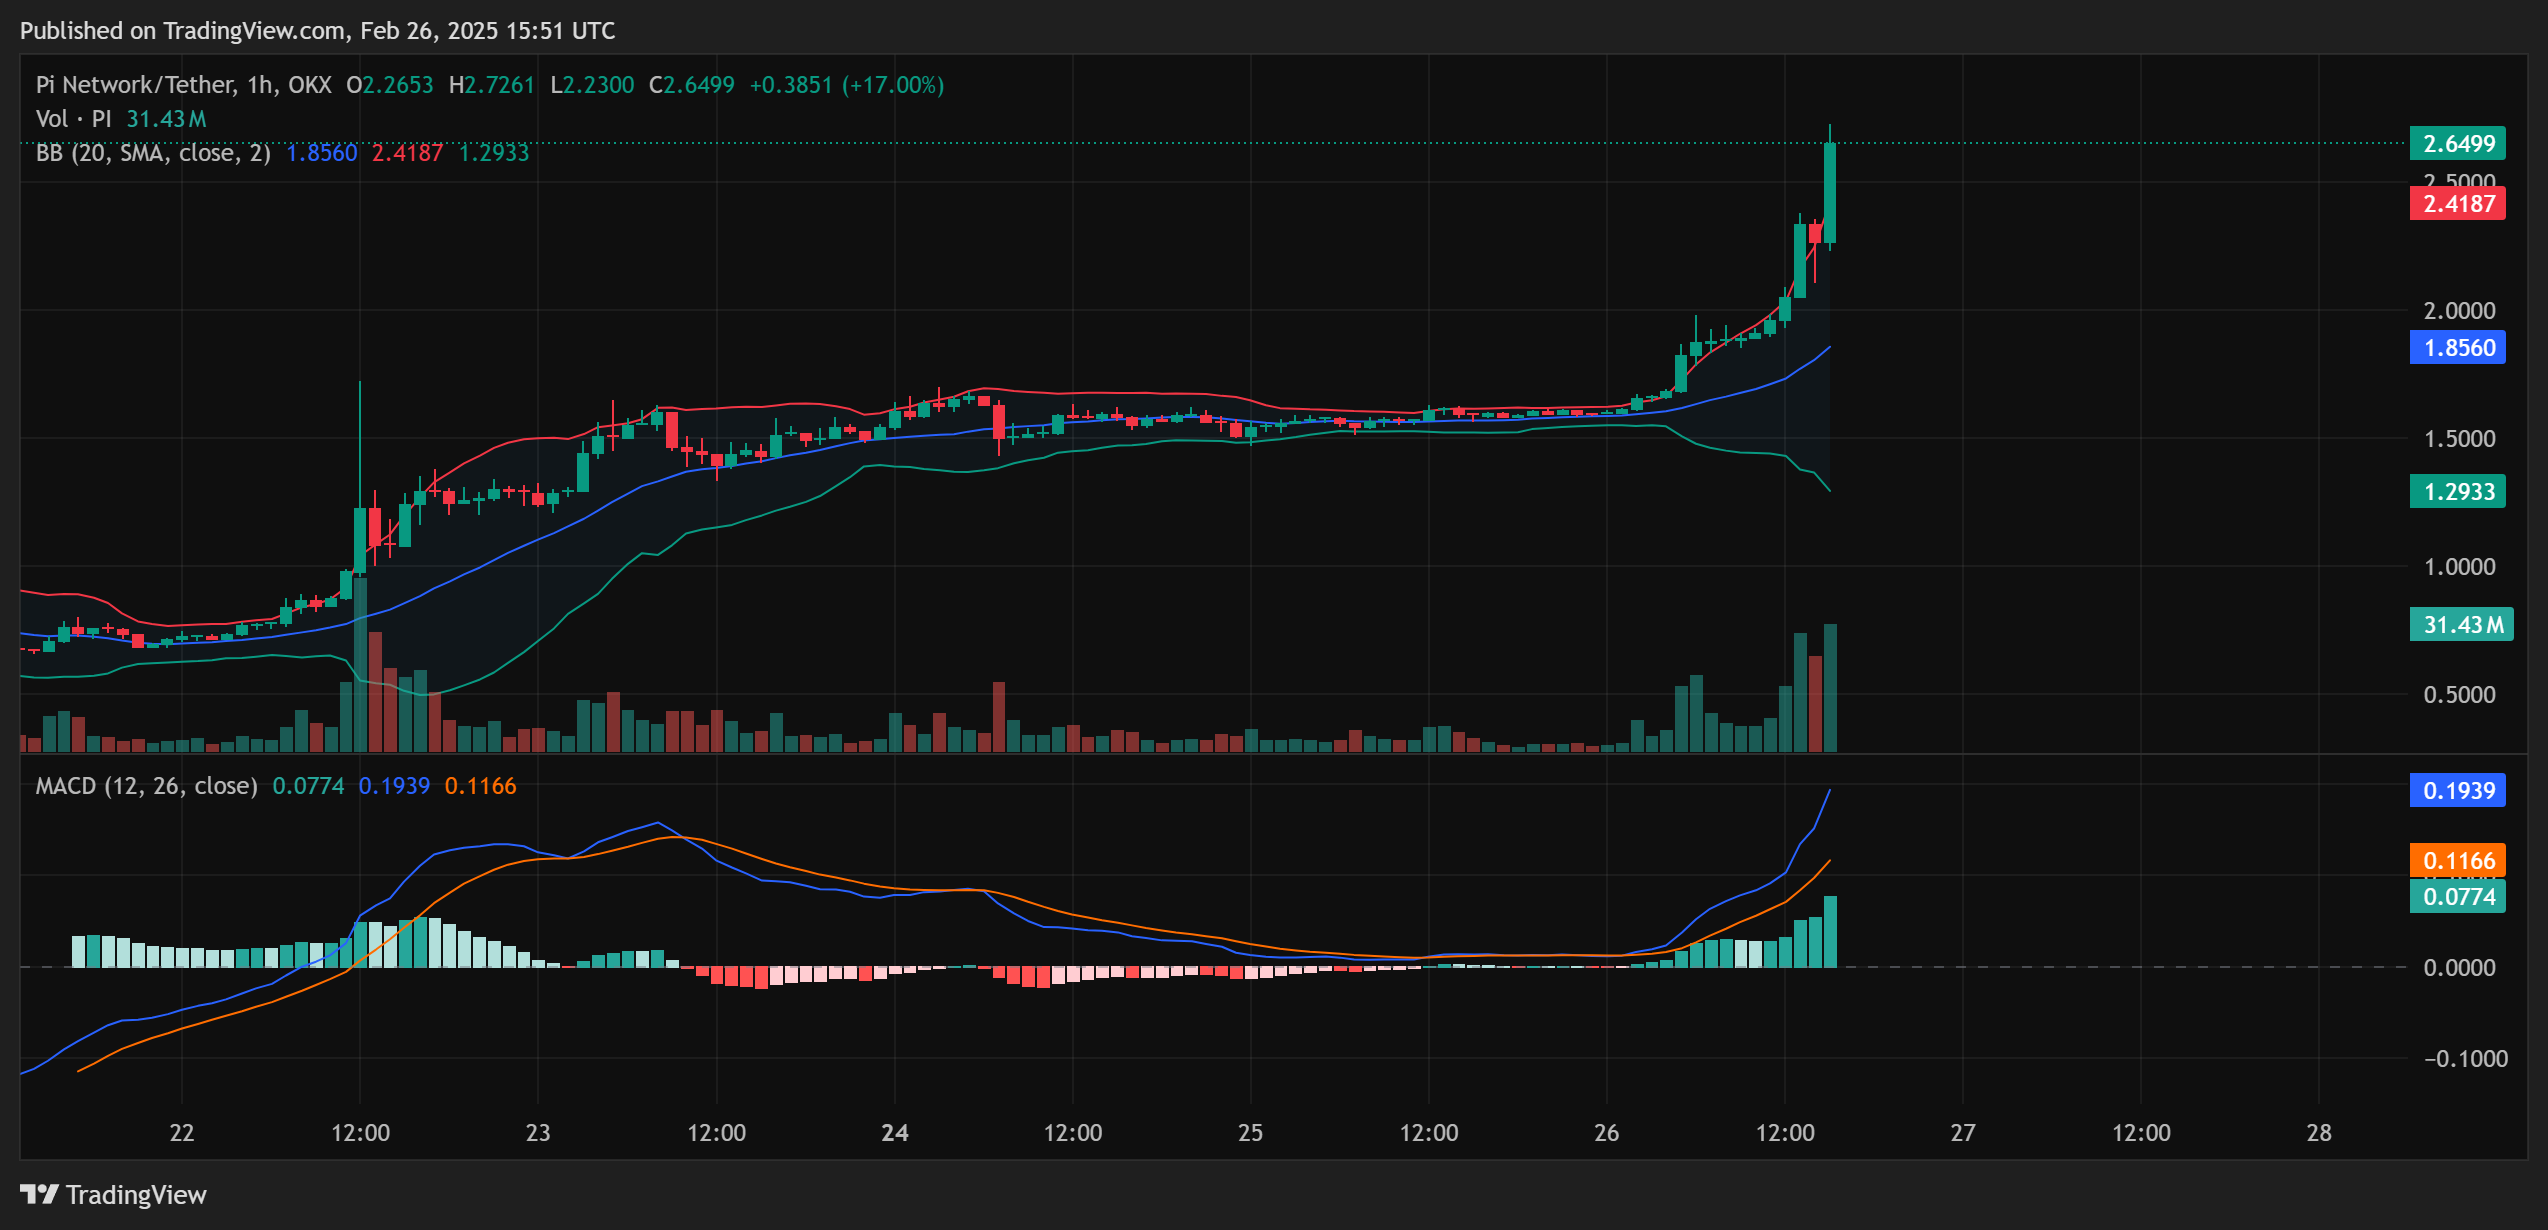
Task: Click the green 2.6499 current price tag
Action: [x=2458, y=143]
